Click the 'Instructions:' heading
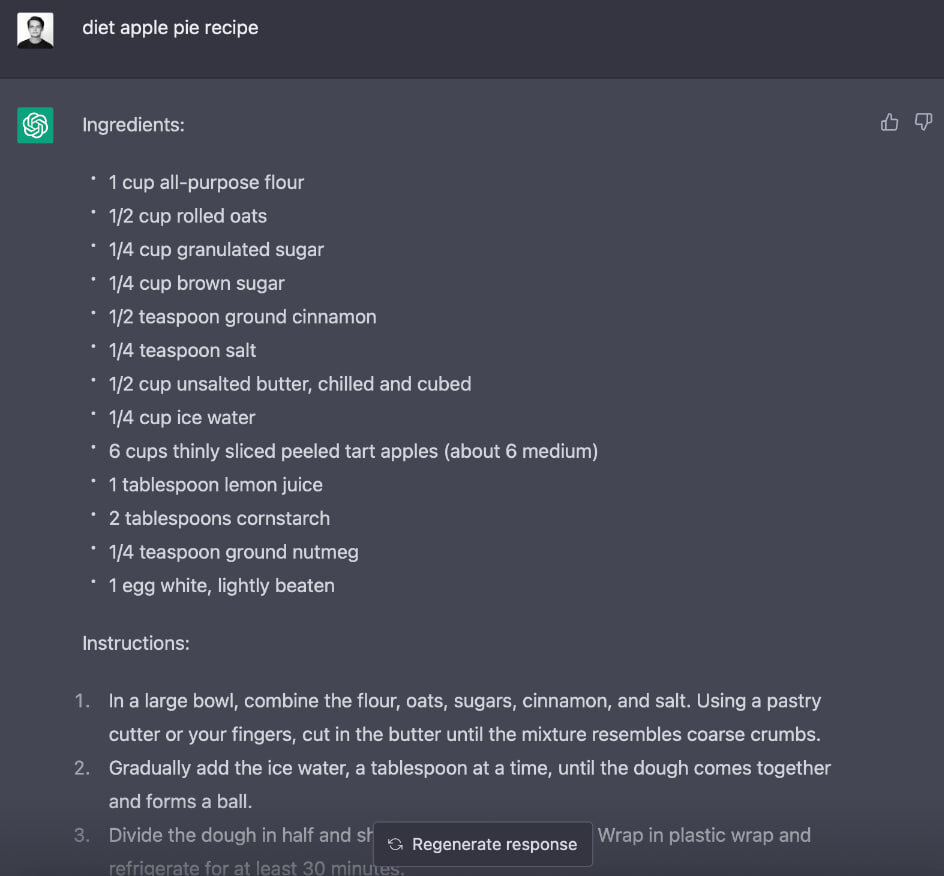Image resolution: width=944 pixels, height=876 pixels. pos(136,643)
